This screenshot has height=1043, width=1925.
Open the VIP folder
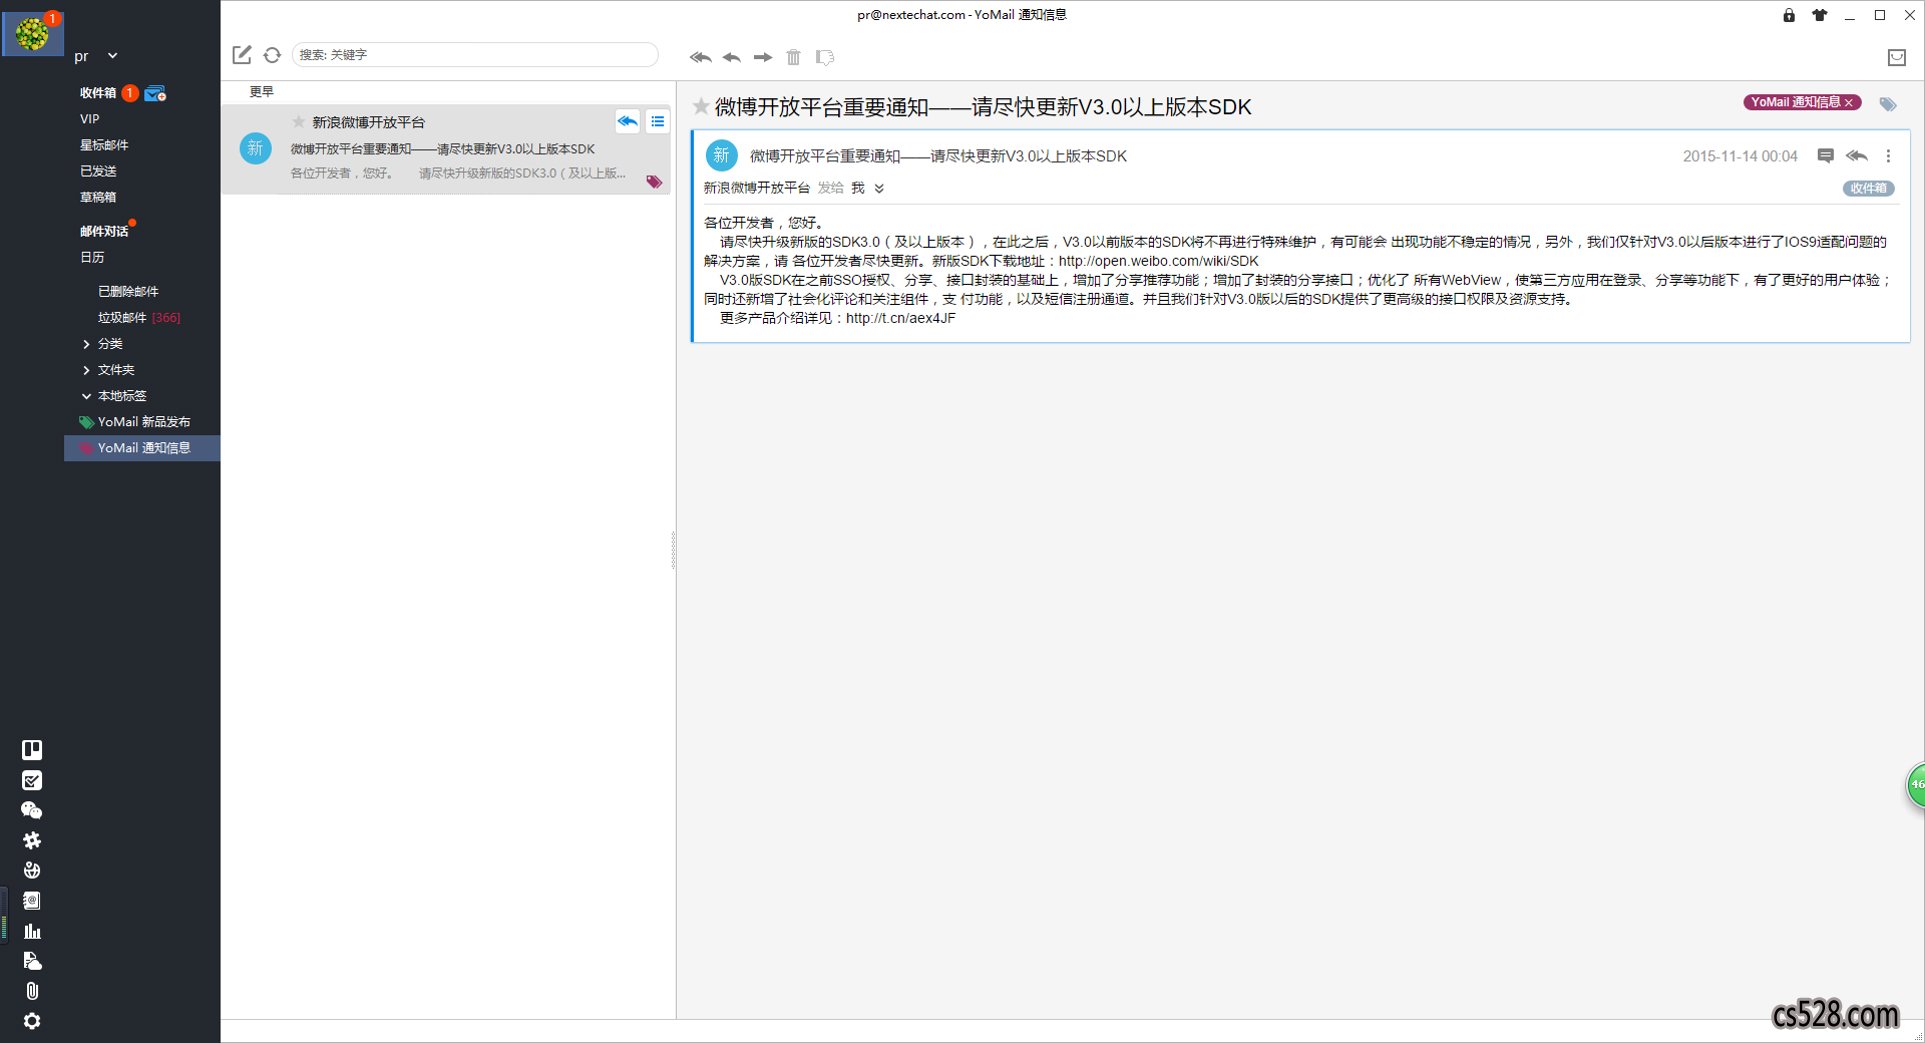pos(90,119)
